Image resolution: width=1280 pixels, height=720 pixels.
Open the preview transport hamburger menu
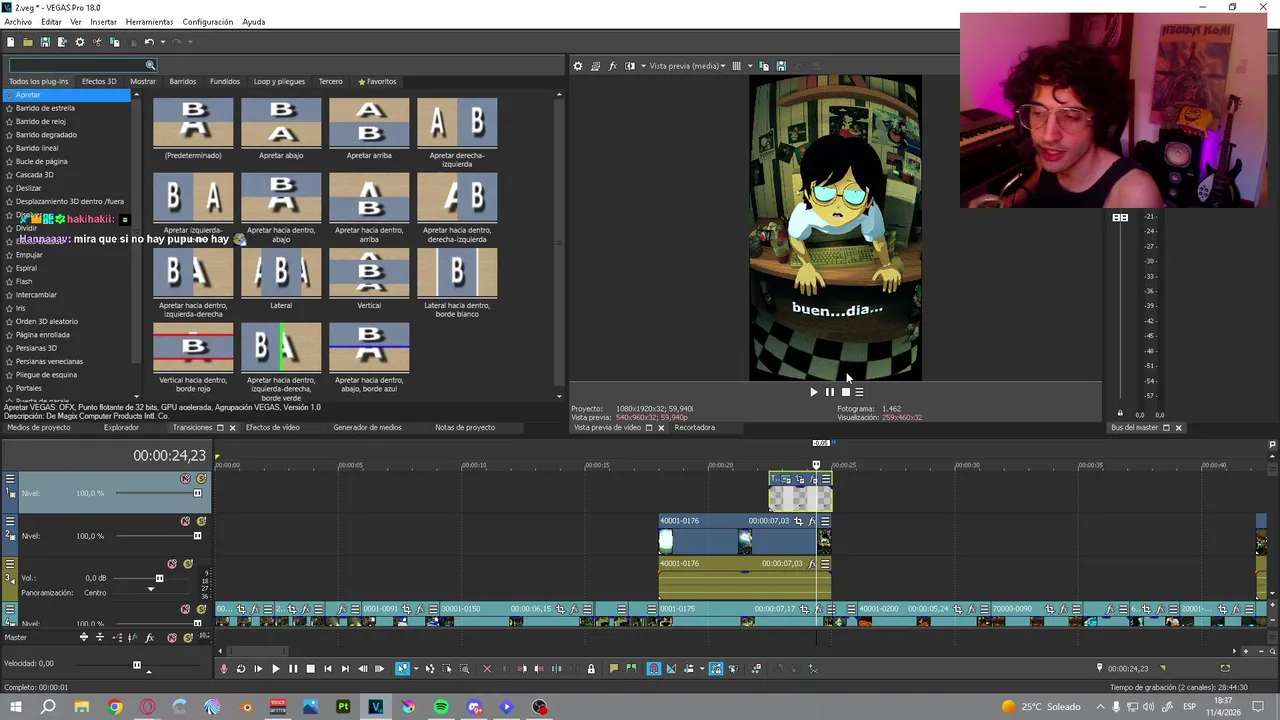(x=859, y=392)
